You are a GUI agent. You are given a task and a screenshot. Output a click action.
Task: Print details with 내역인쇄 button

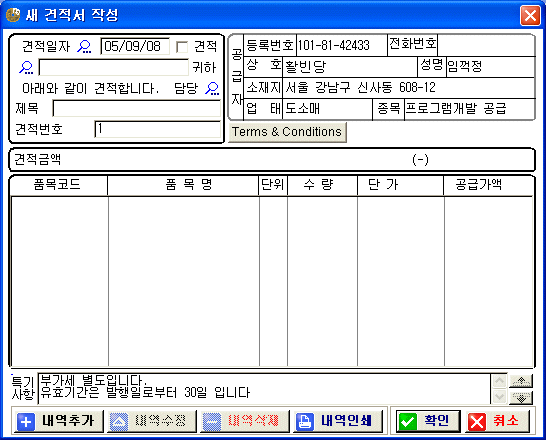click(x=338, y=421)
